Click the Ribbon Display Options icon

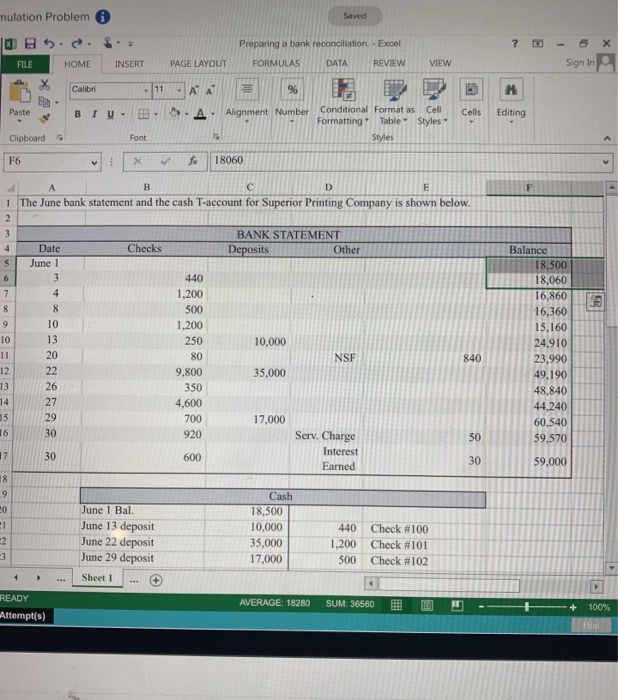click(538, 43)
